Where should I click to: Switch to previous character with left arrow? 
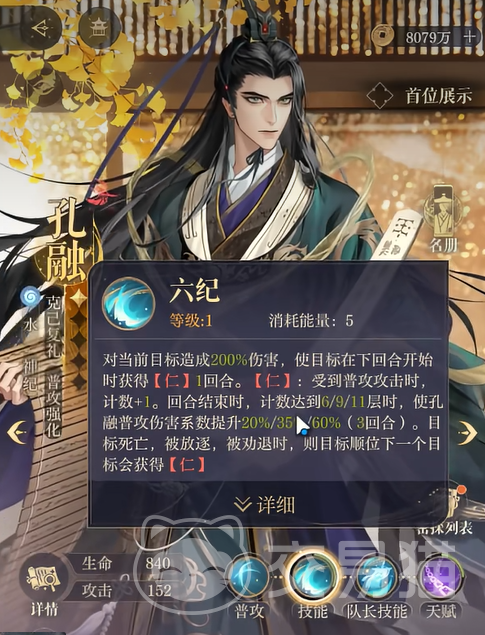17,432
